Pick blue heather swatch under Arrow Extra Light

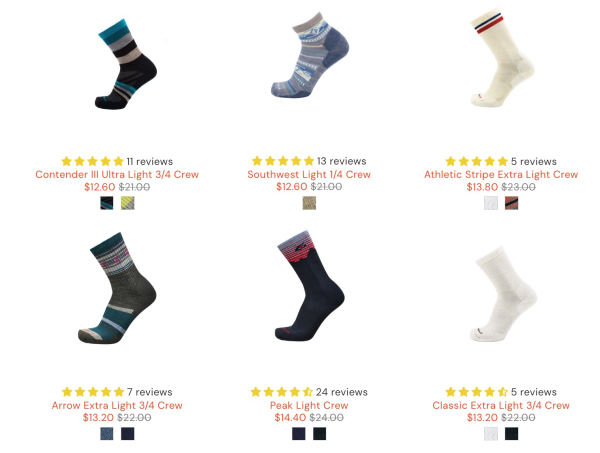click(107, 434)
